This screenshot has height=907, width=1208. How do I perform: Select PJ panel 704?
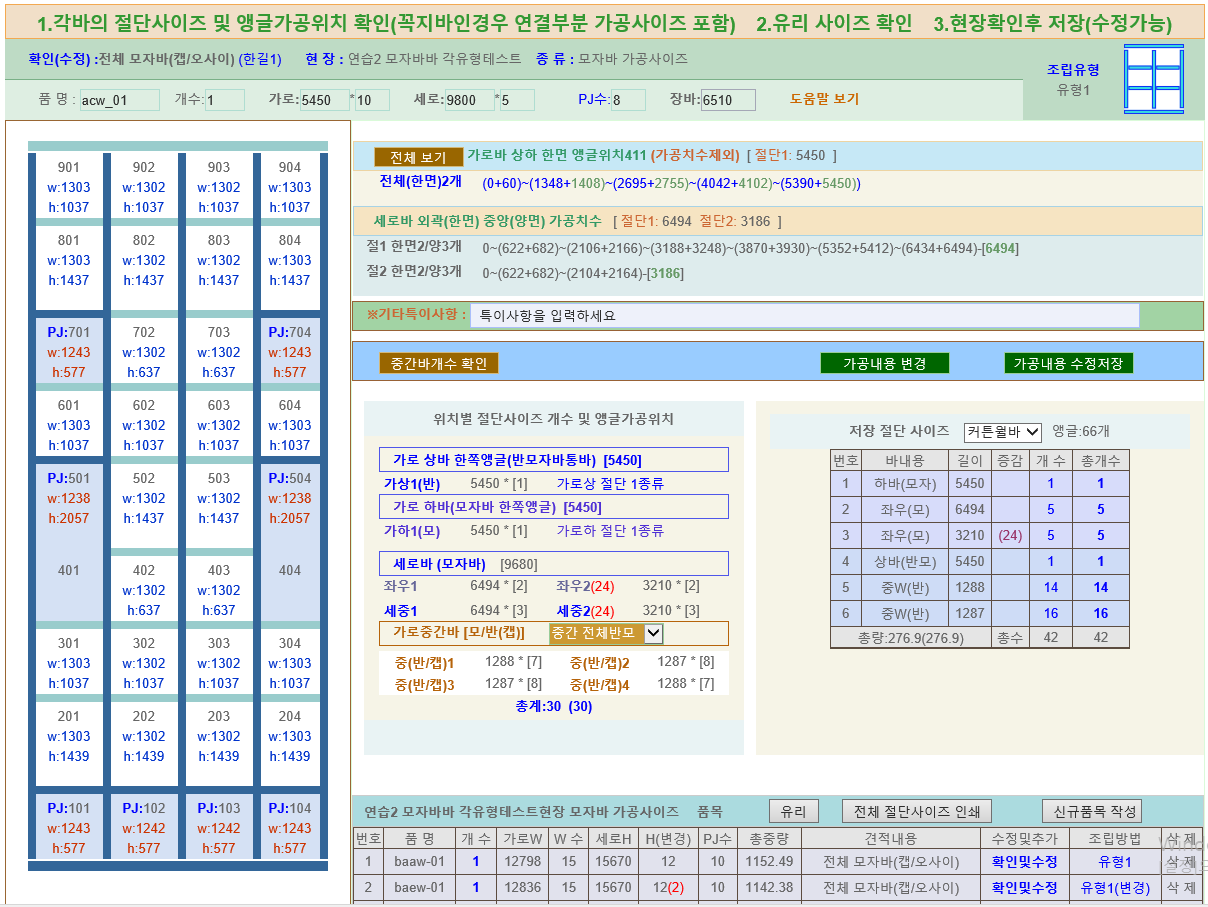(290, 351)
